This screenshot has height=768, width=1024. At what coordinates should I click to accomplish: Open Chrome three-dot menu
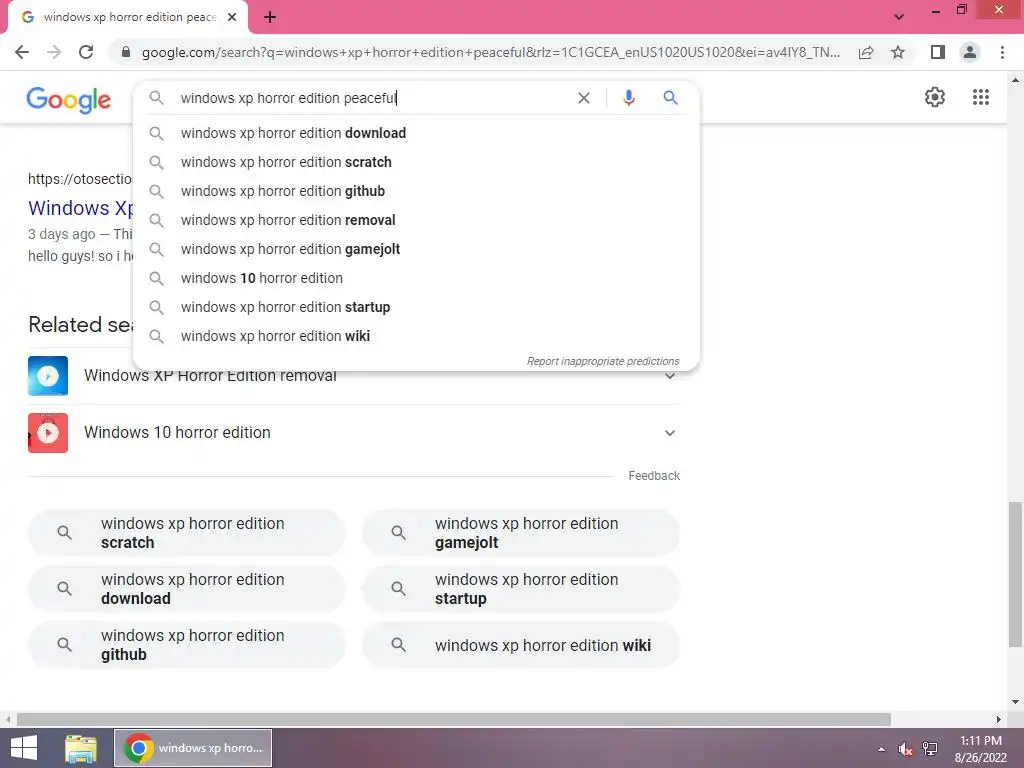tap(1002, 52)
